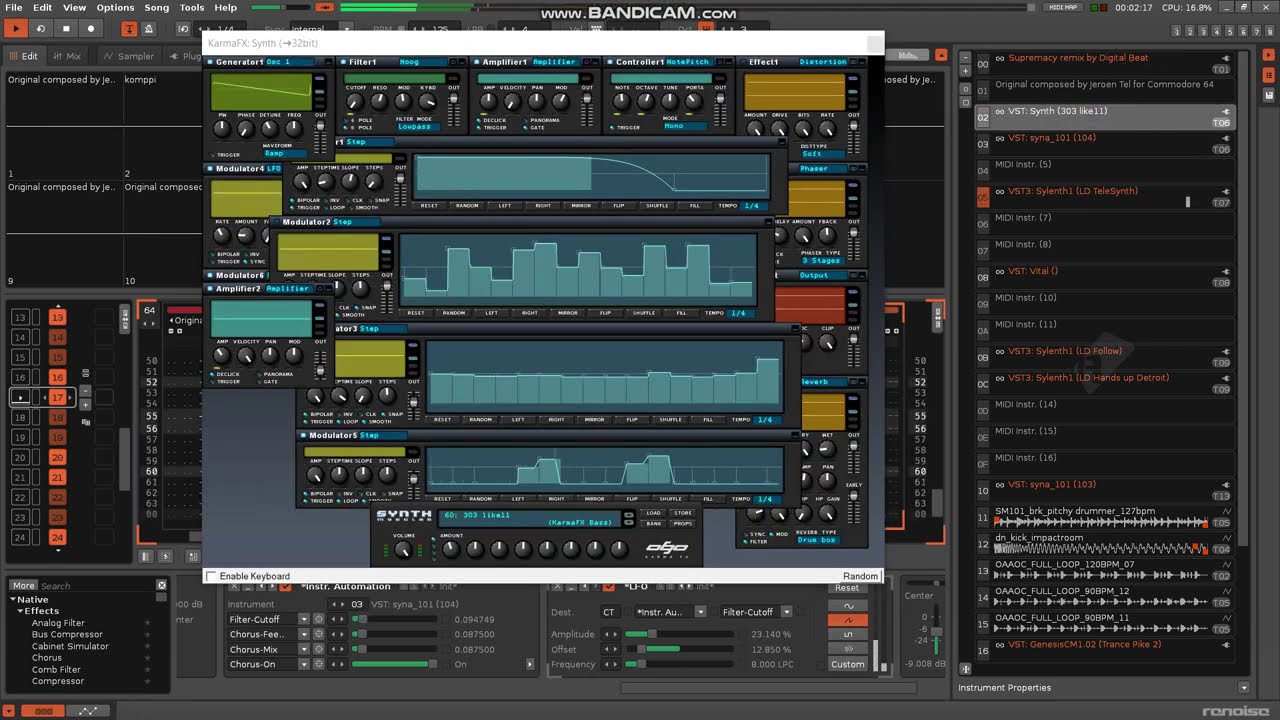Click the Custom button in the LFO device
Image resolution: width=1280 pixels, height=720 pixels.
848,664
